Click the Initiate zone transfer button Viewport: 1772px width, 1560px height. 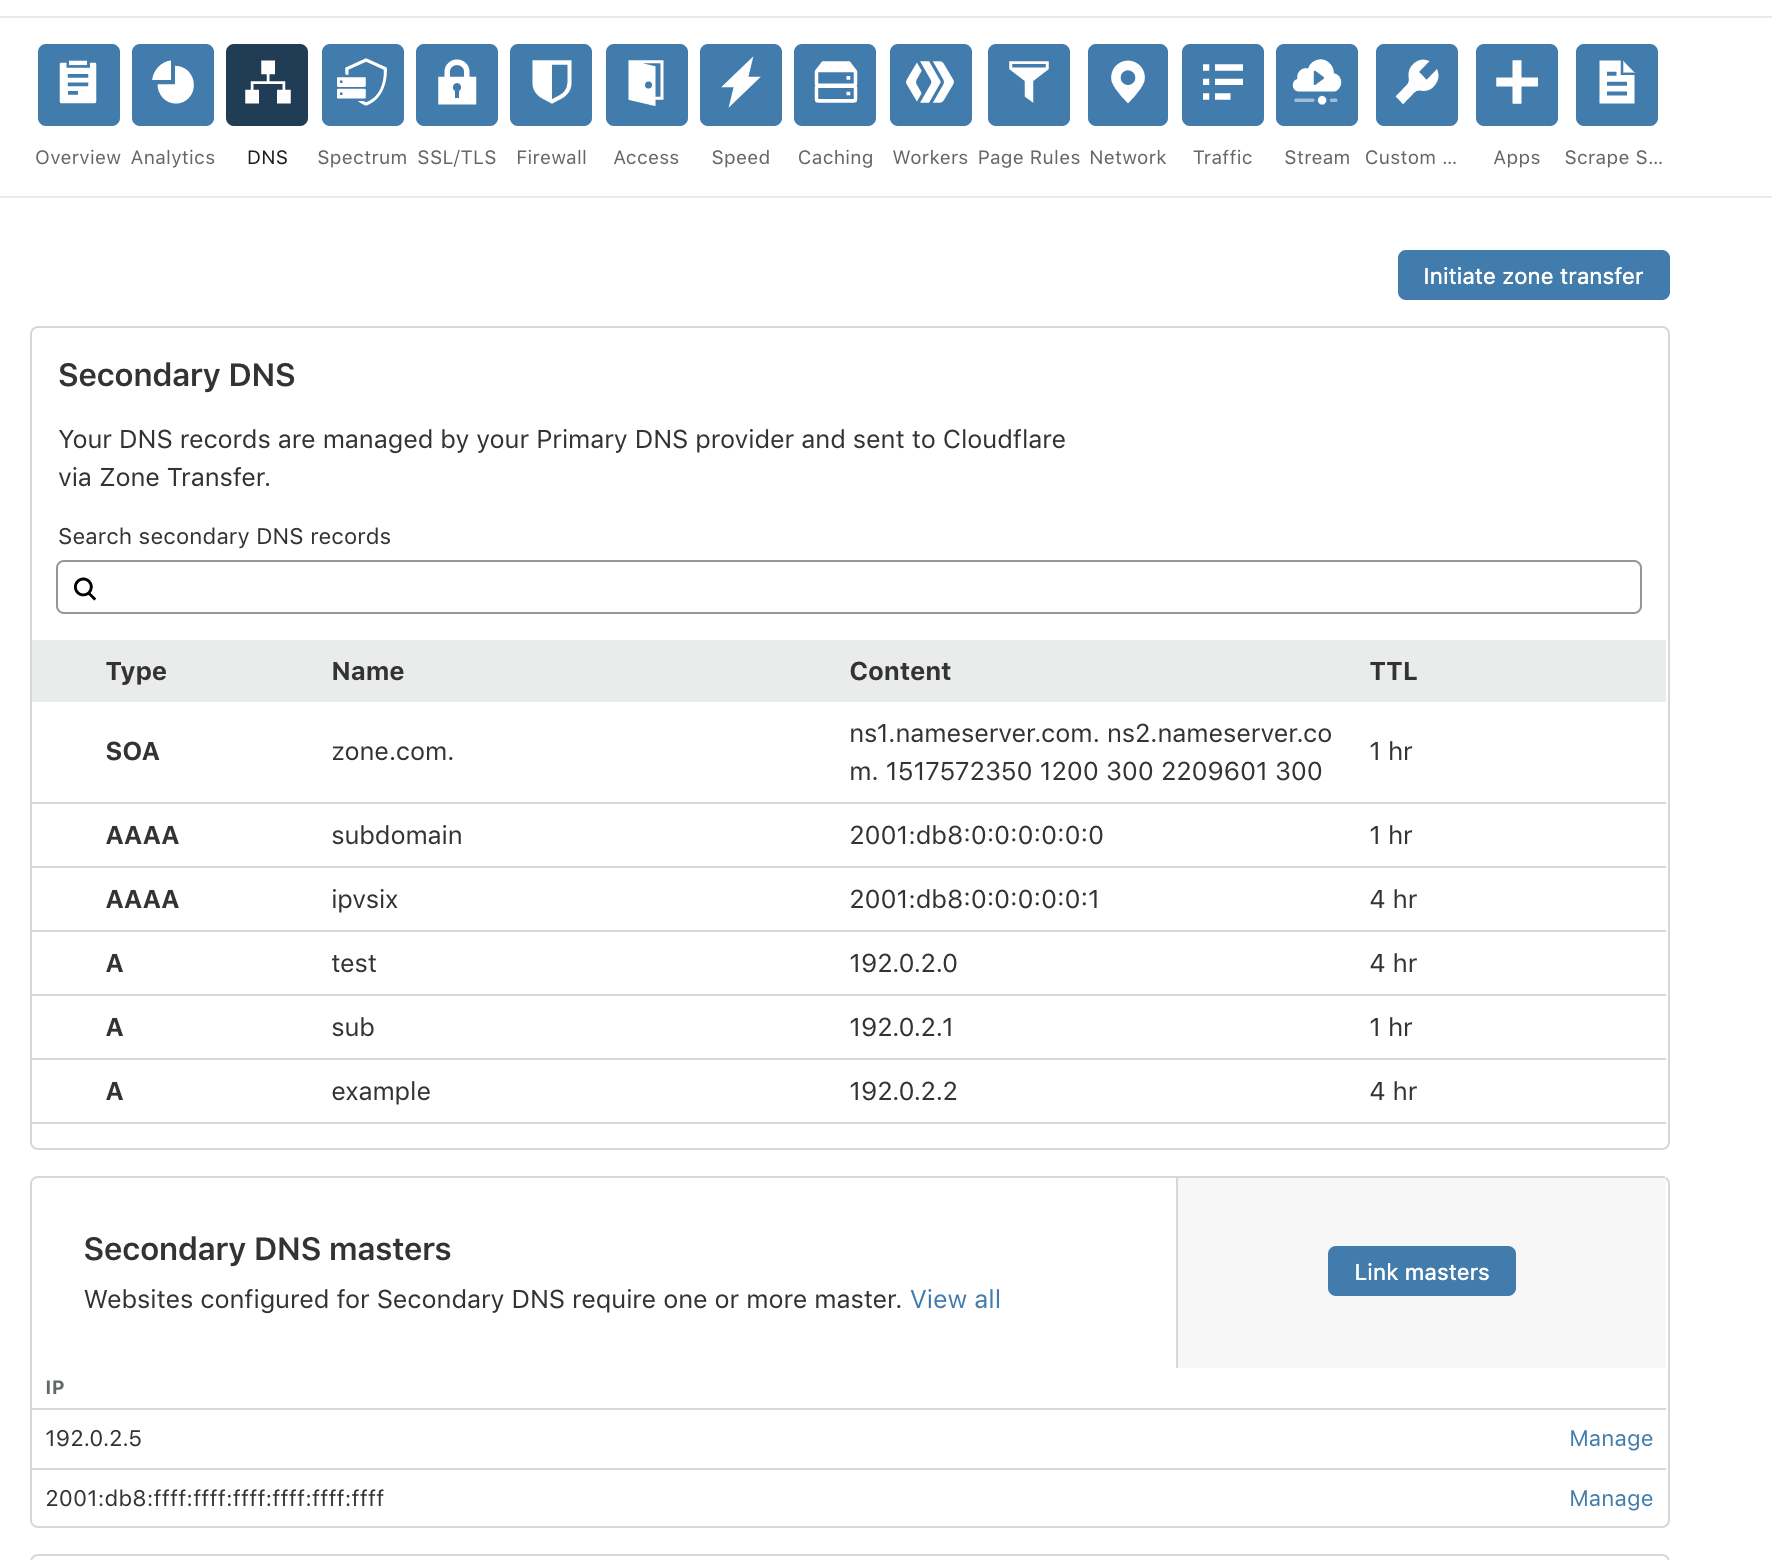tap(1533, 275)
